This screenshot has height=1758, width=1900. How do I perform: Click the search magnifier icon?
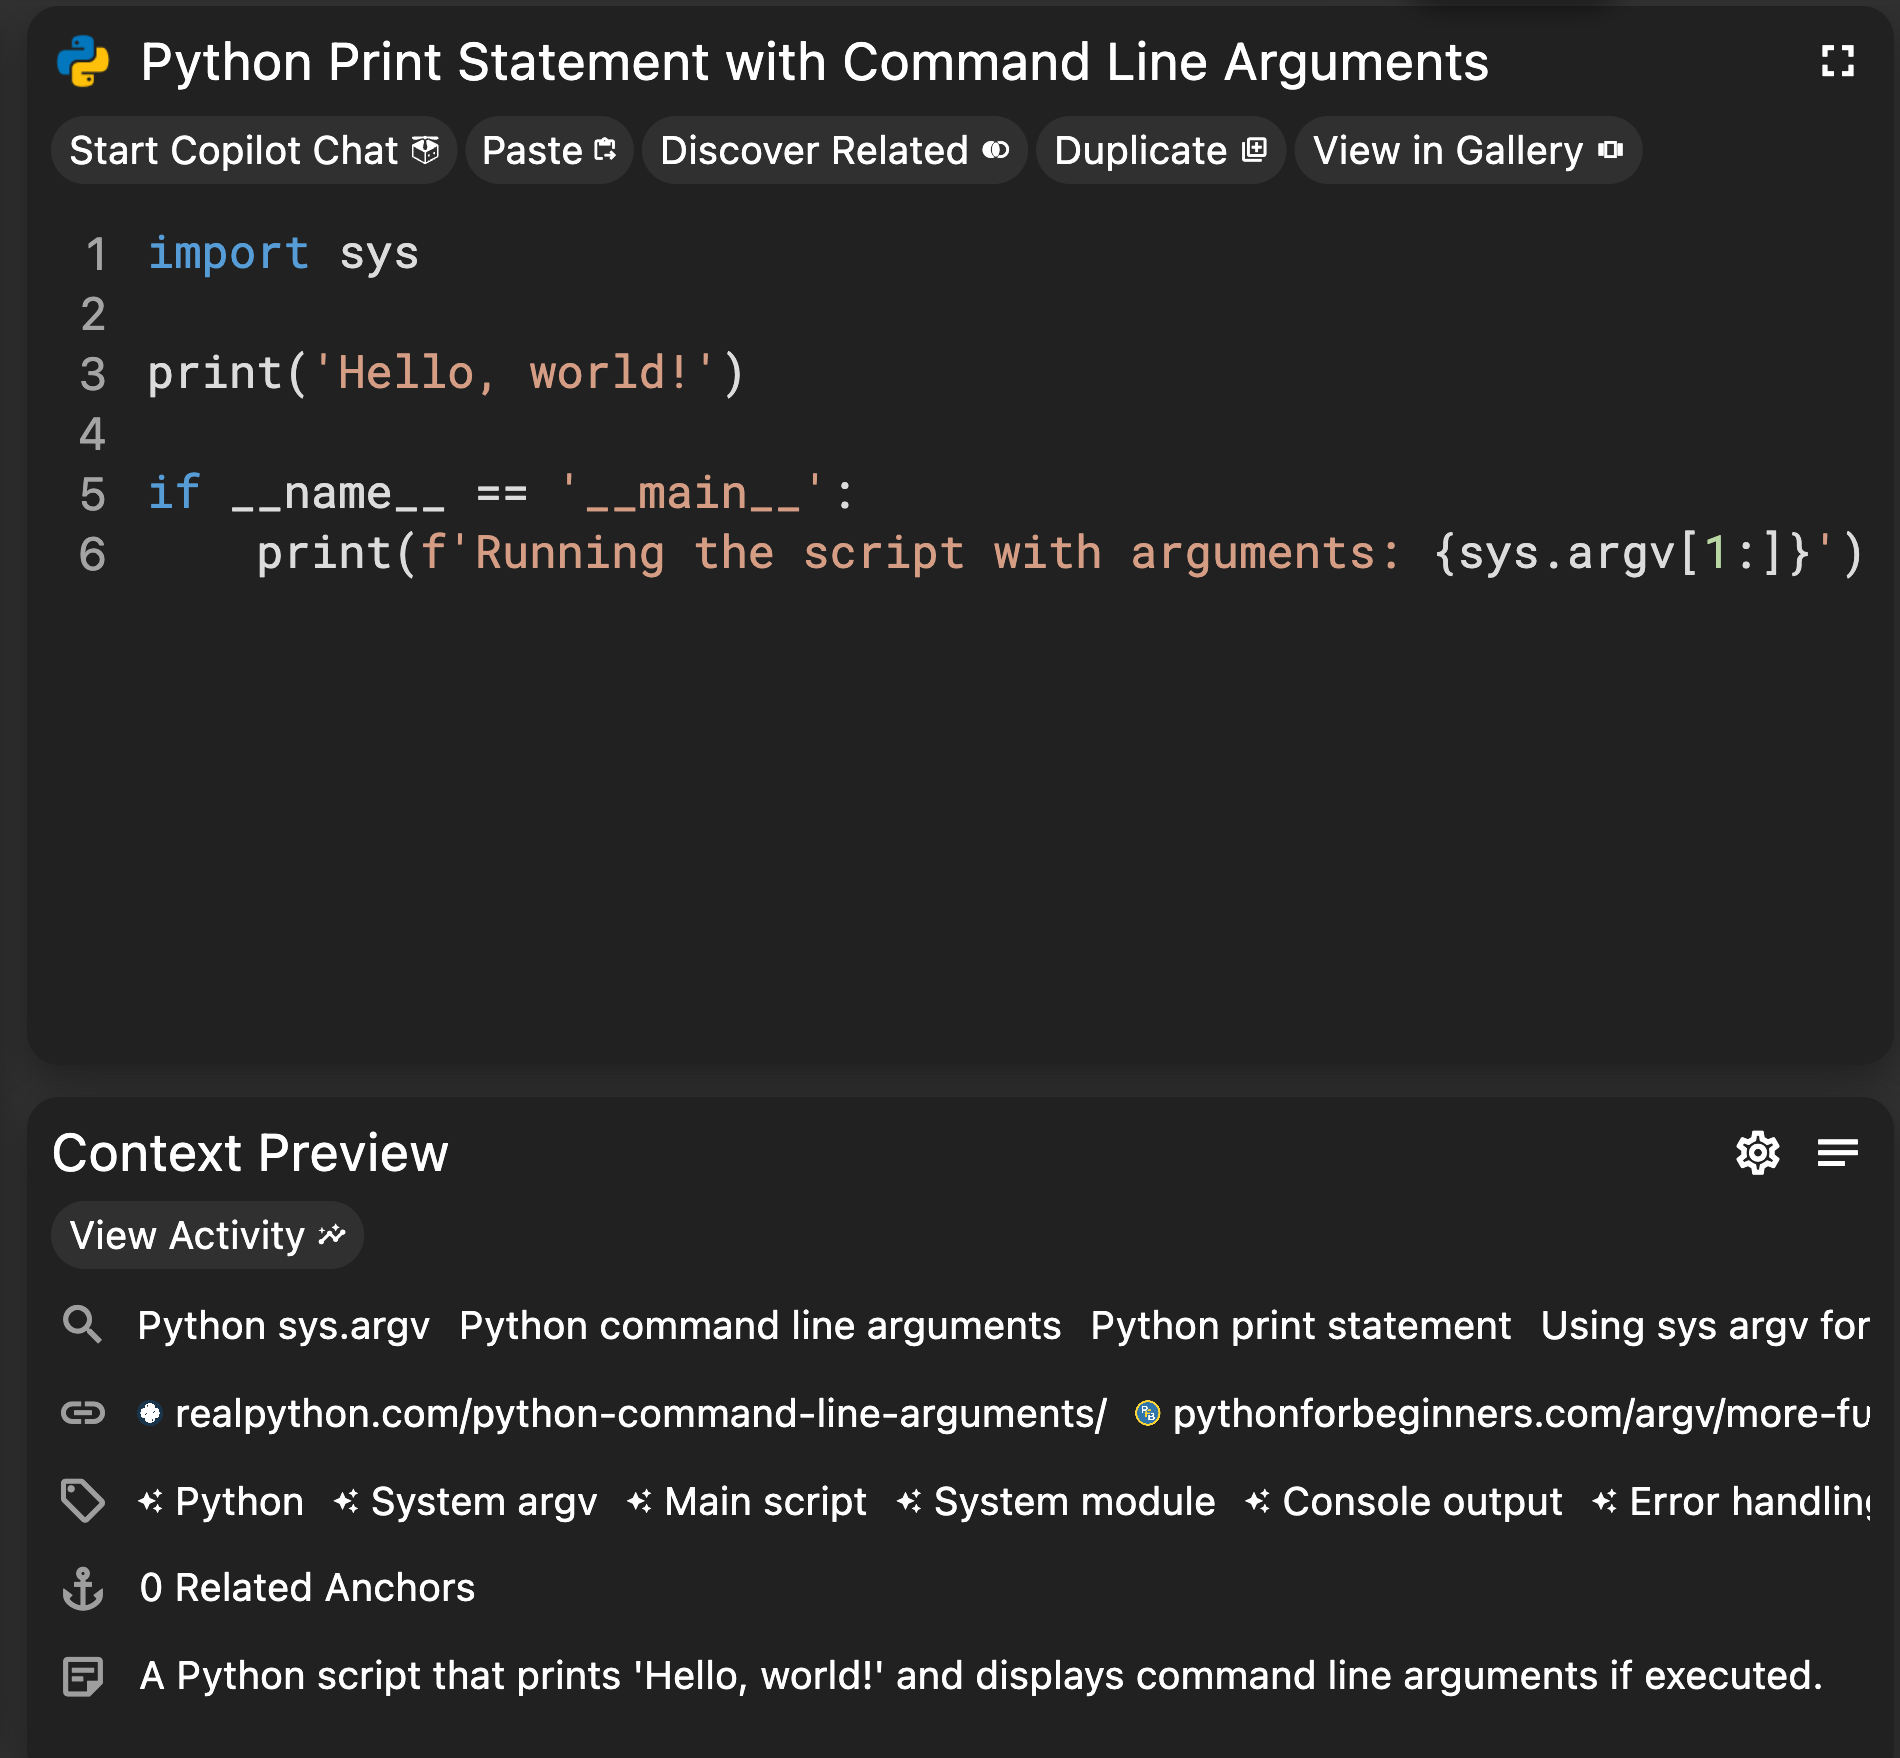tap(82, 1324)
